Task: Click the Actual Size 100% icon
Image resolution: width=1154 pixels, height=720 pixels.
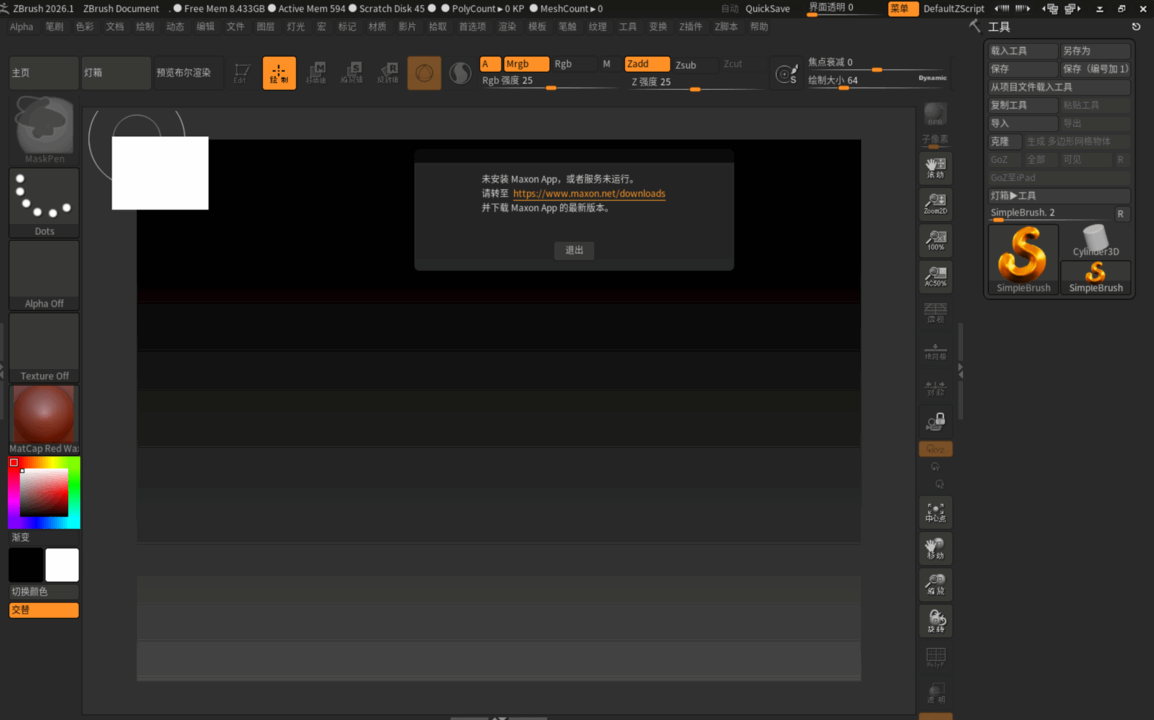Action: point(935,240)
